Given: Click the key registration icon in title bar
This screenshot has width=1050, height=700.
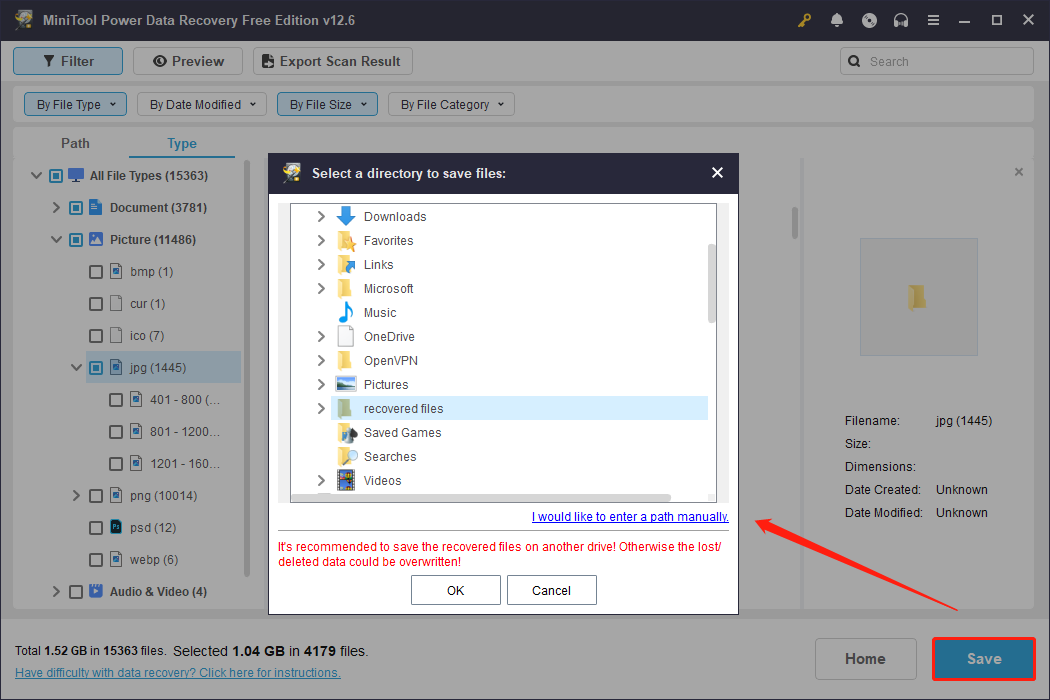Looking at the screenshot, I should pyautogui.click(x=804, y=19).
